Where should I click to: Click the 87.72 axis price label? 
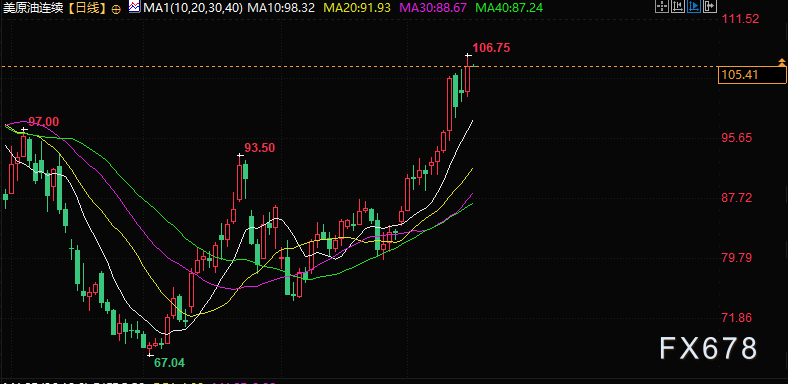coord(737,198)
